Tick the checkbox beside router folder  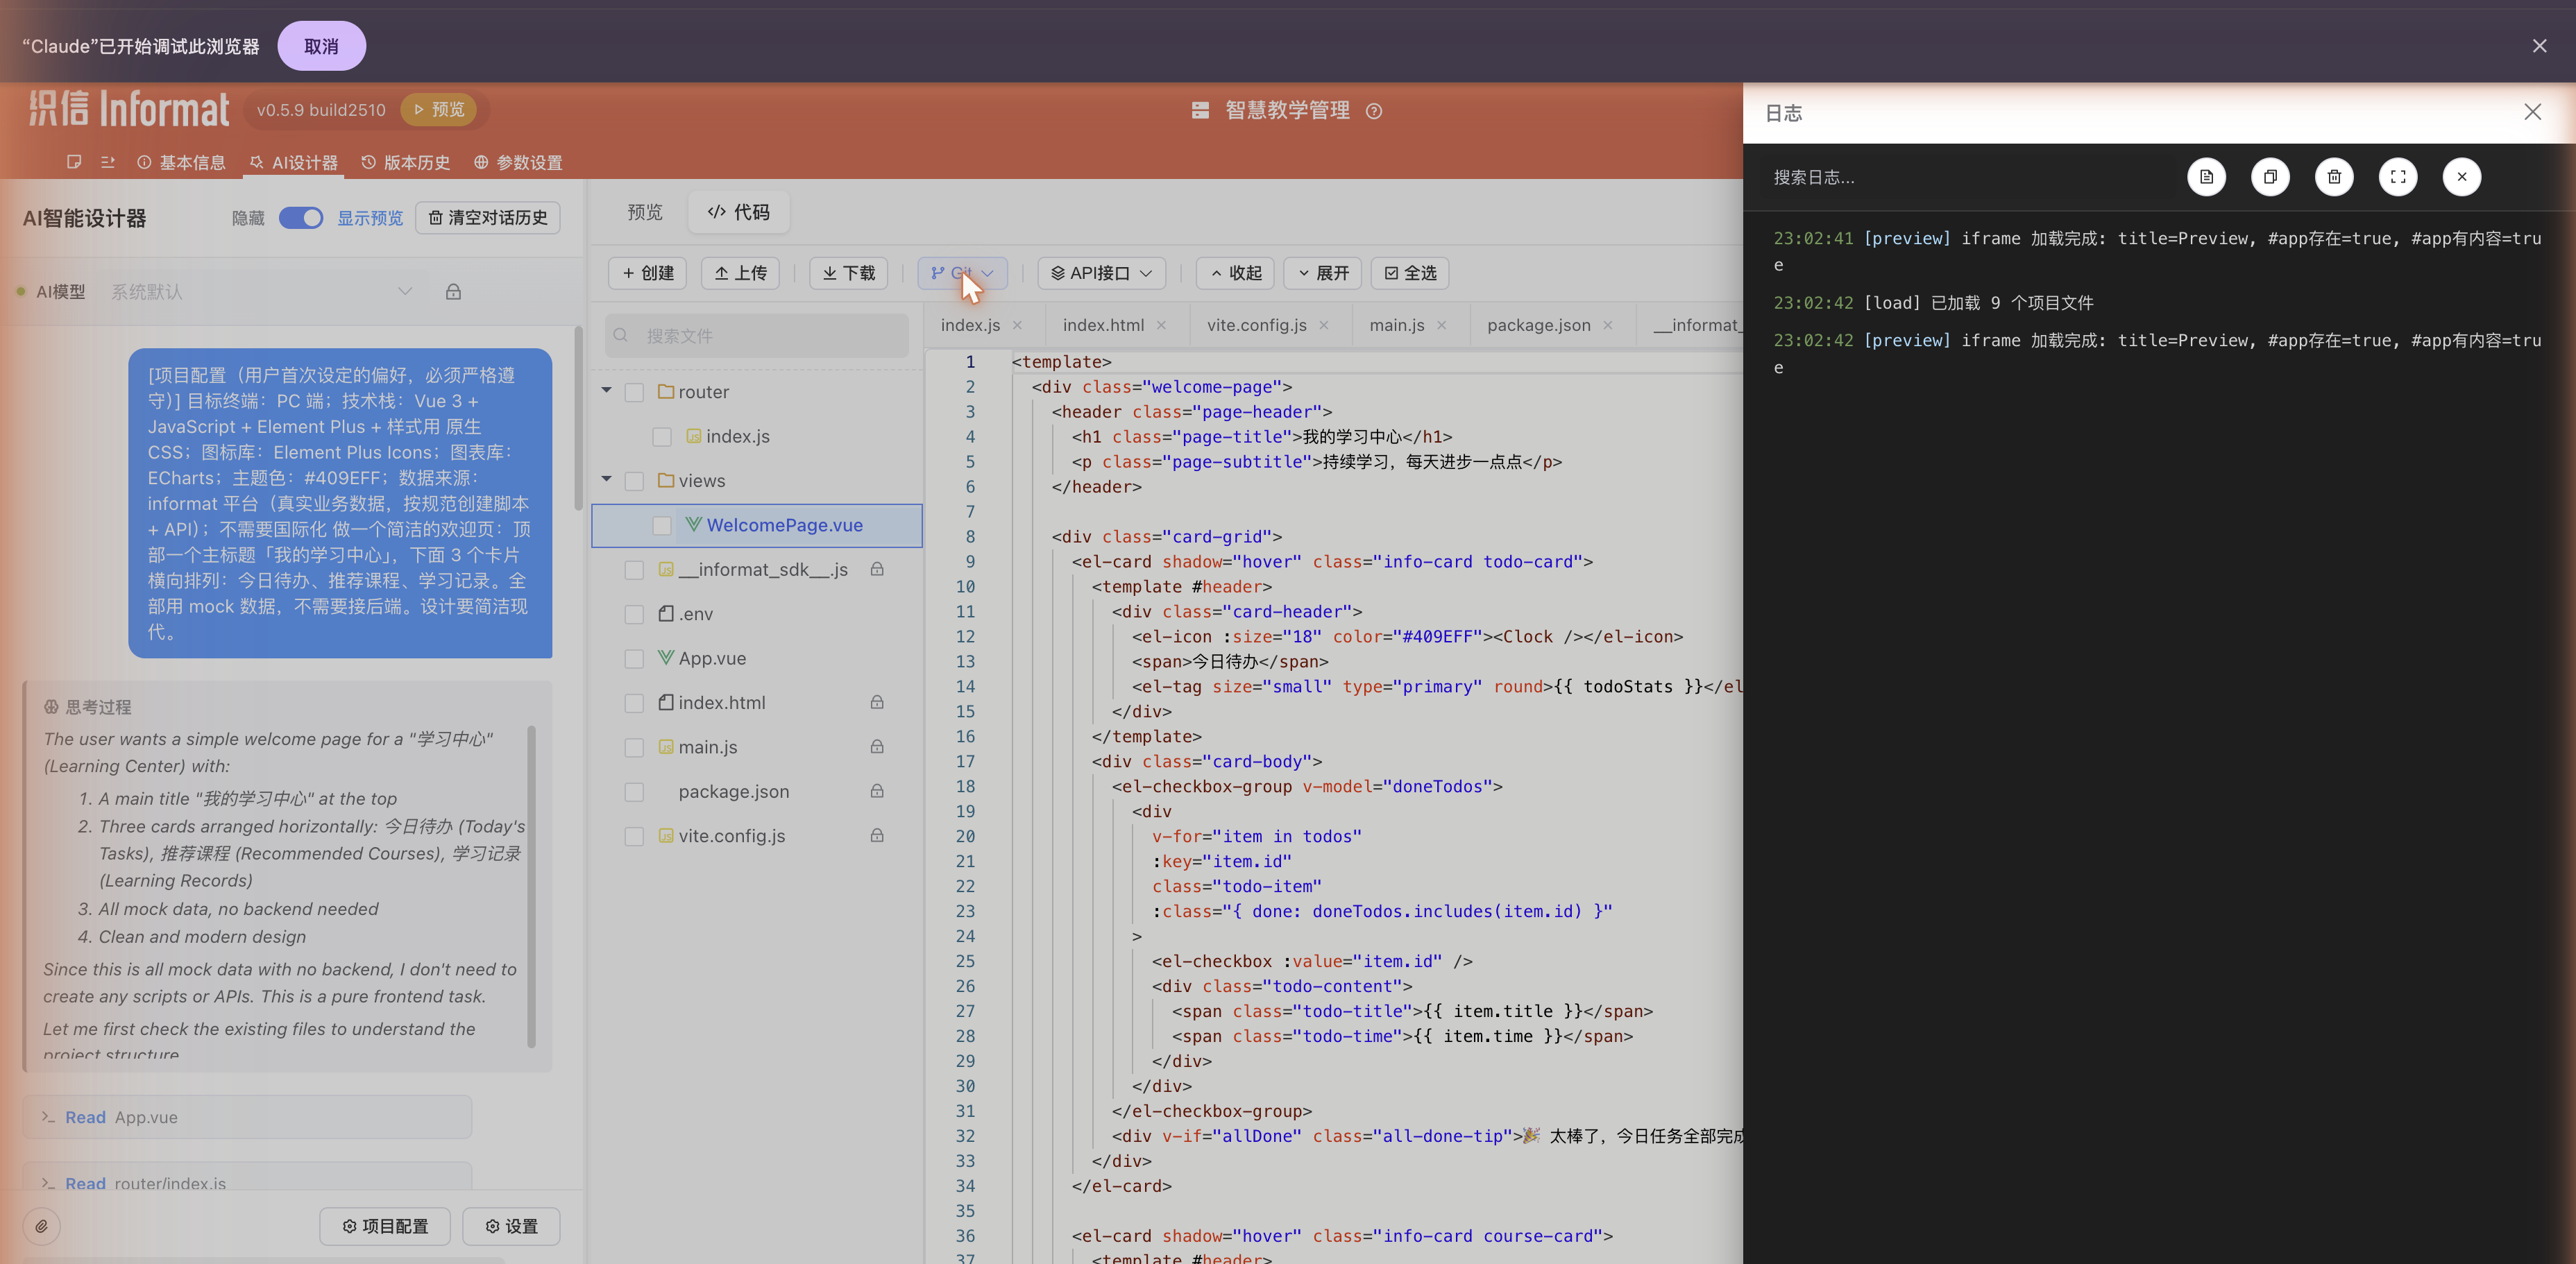pyautogui.click(x=634, y=393)
